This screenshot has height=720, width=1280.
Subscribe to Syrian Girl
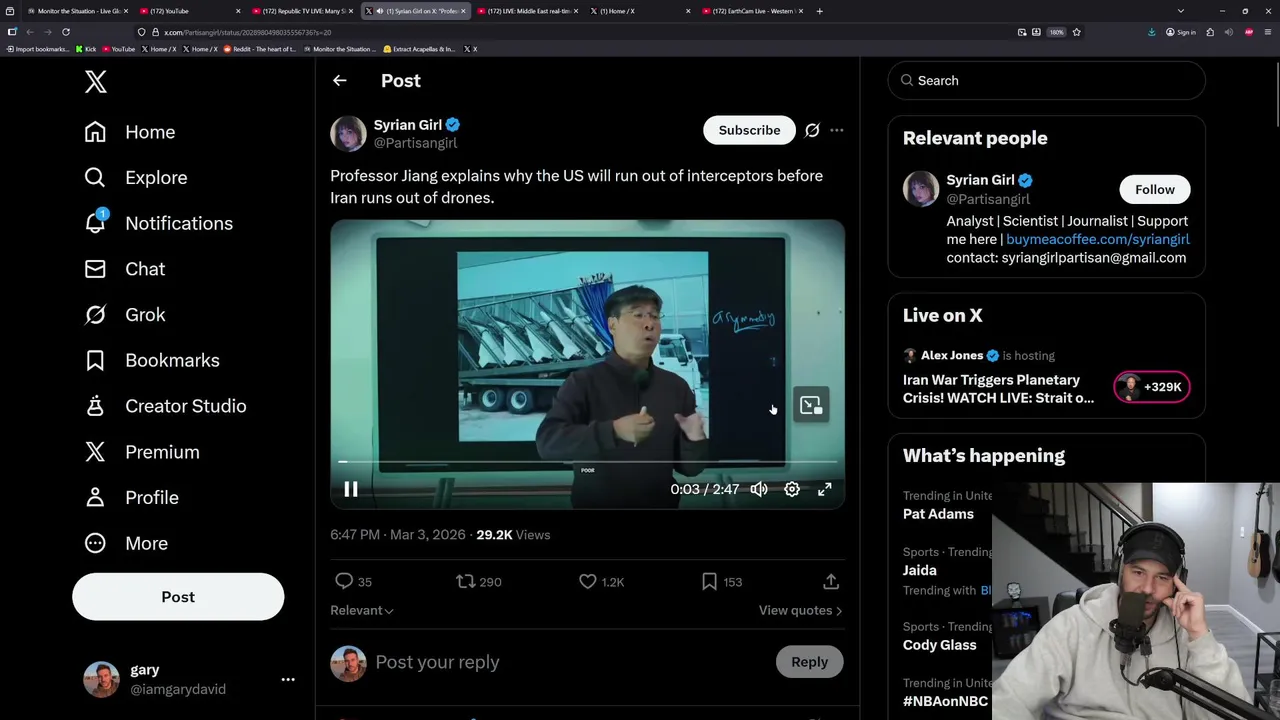point(749,130)
